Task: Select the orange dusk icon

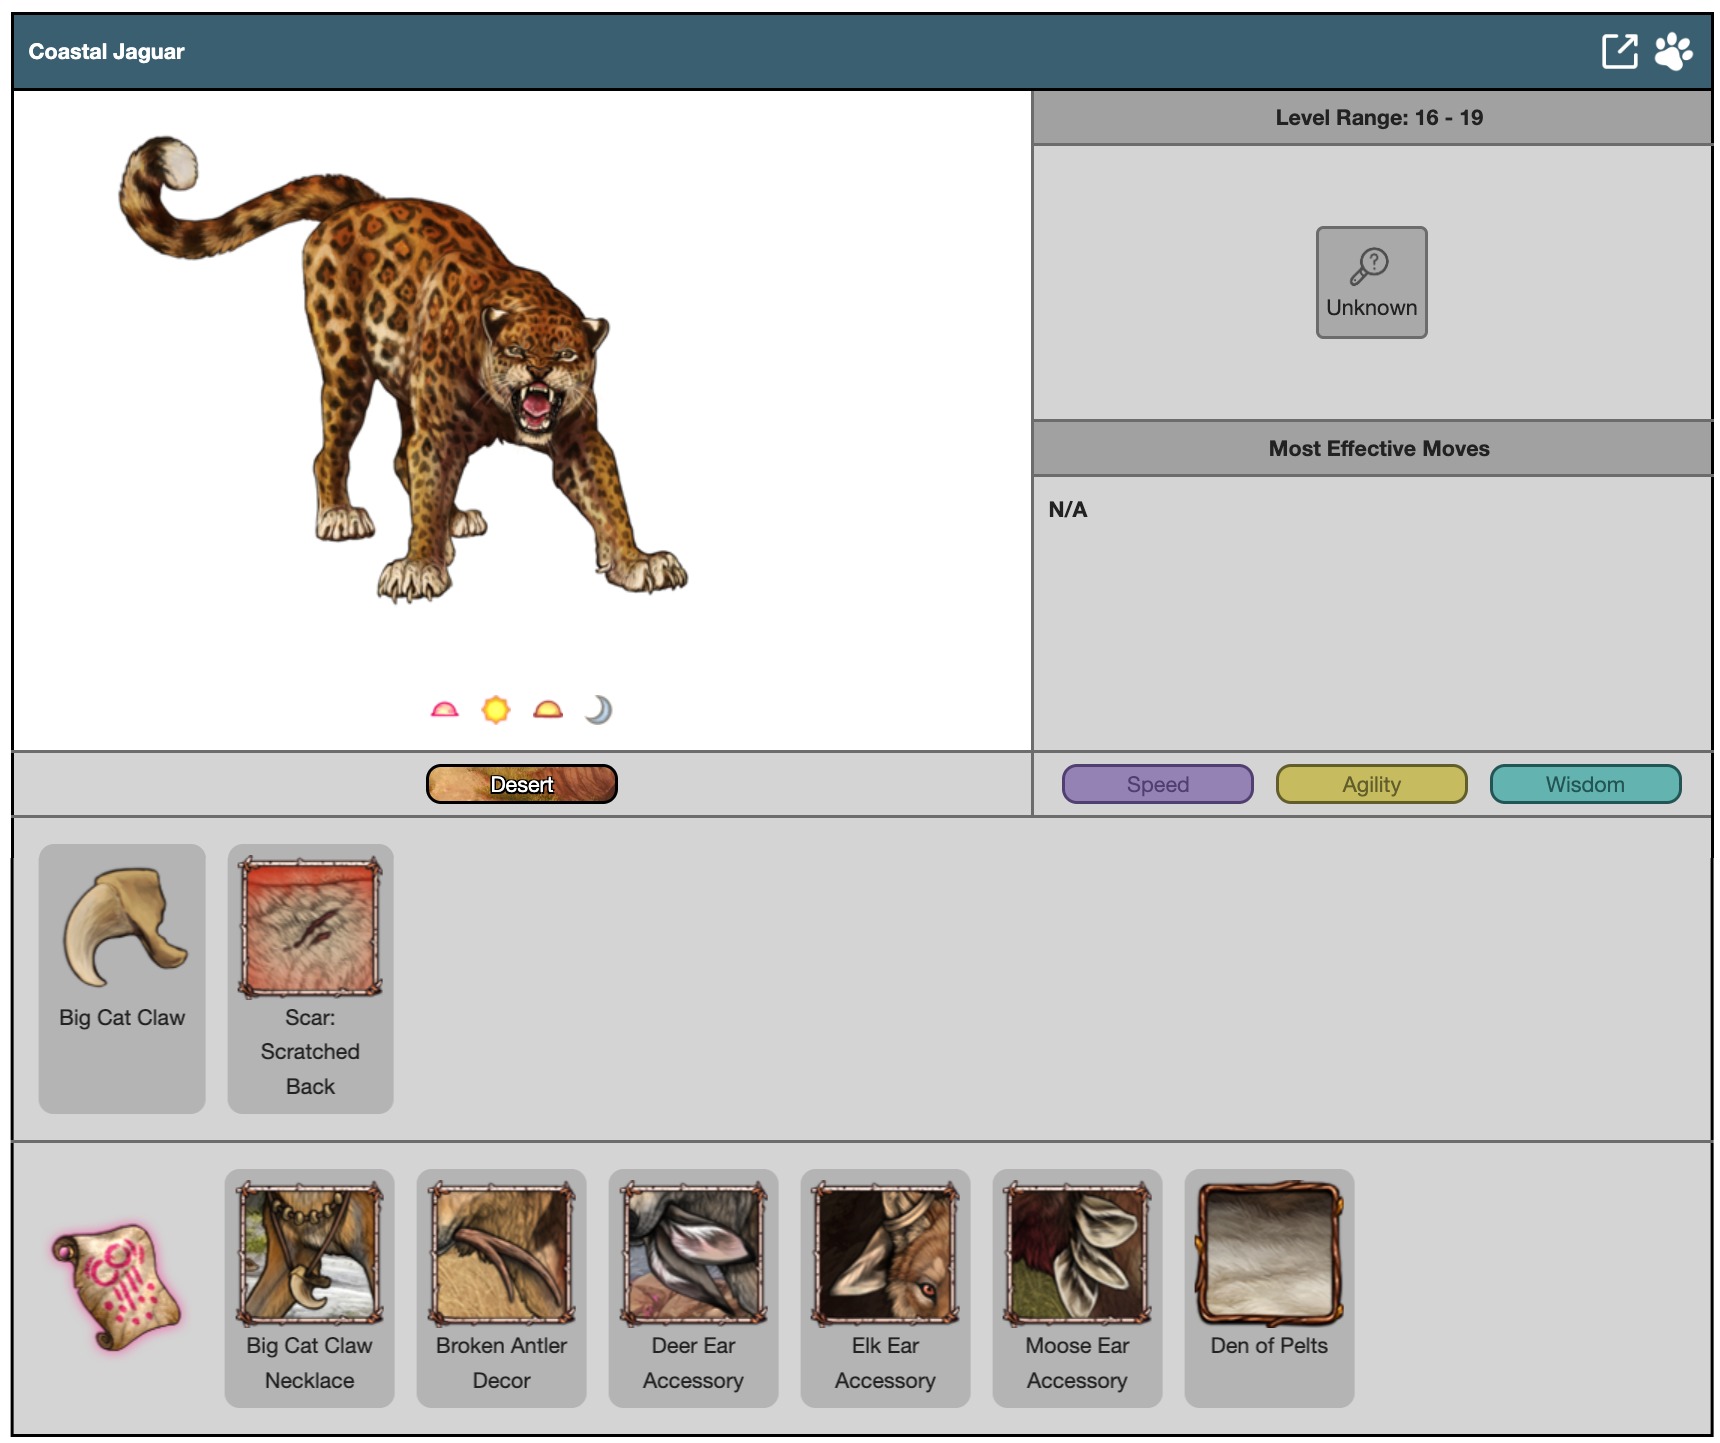Action: tap(548, 710)
